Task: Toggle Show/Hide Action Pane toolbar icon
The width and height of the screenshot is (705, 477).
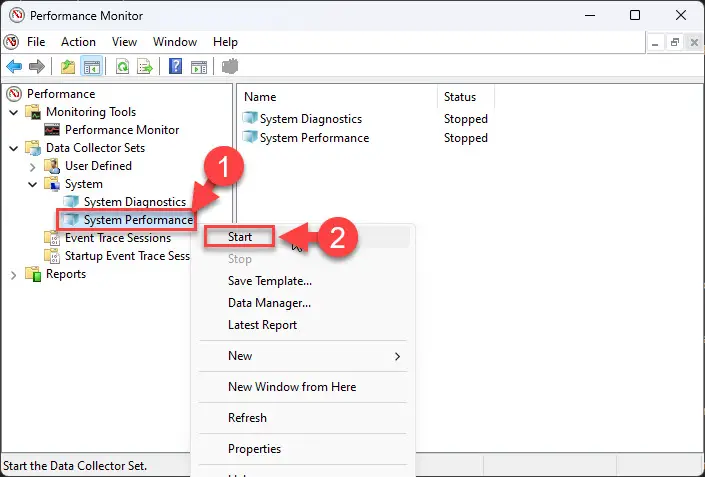Action: pos(199,67)
